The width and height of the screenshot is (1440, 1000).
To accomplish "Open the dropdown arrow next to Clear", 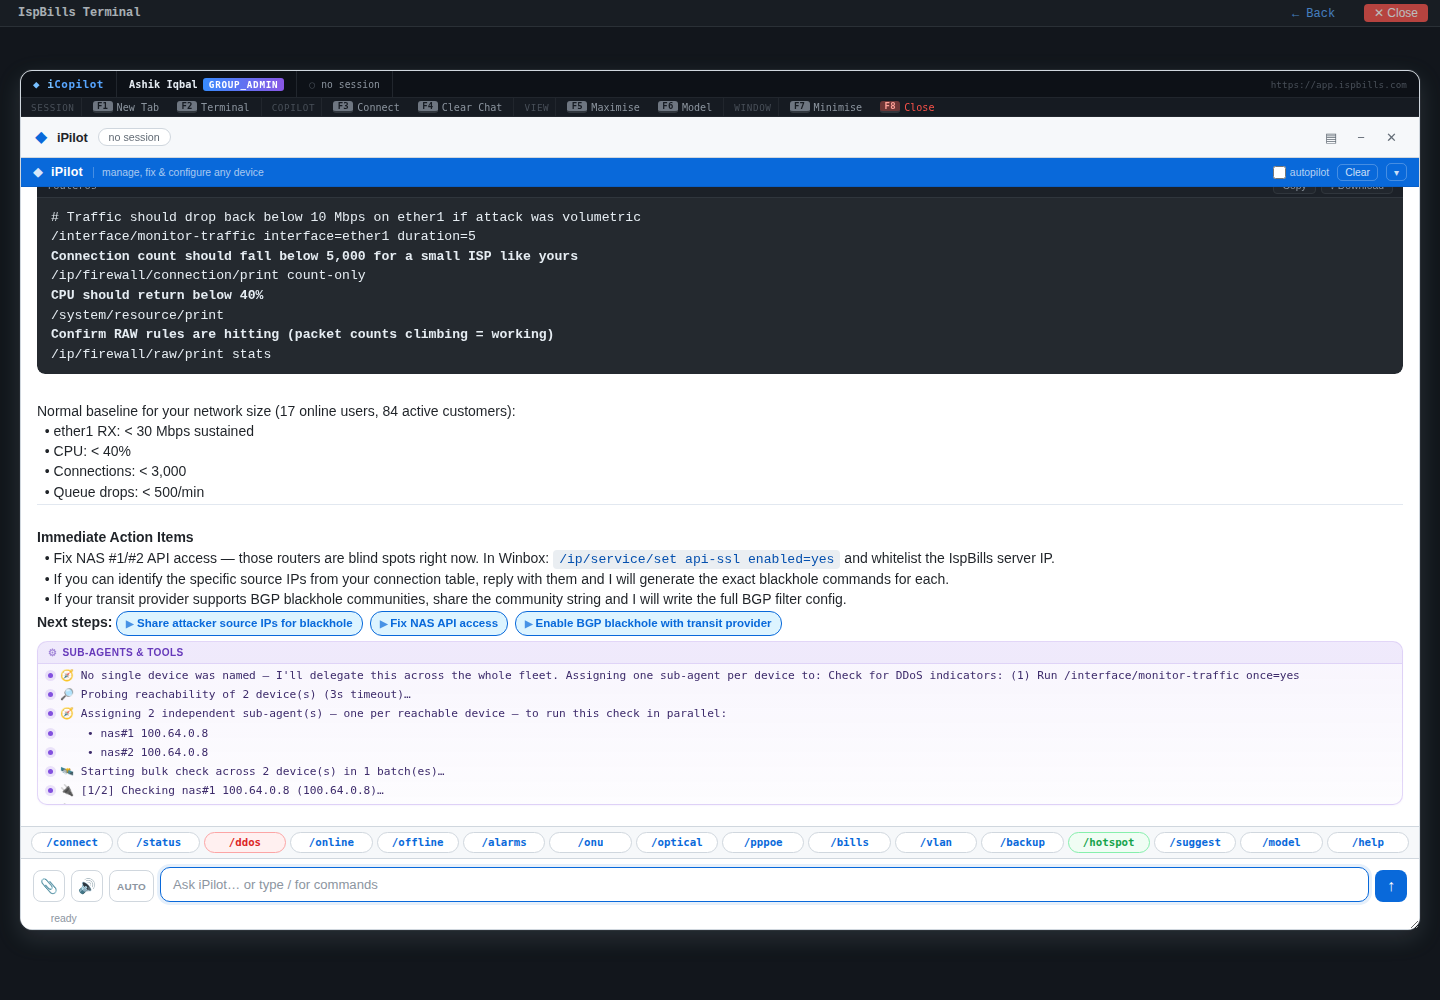I will point(1397,173).
